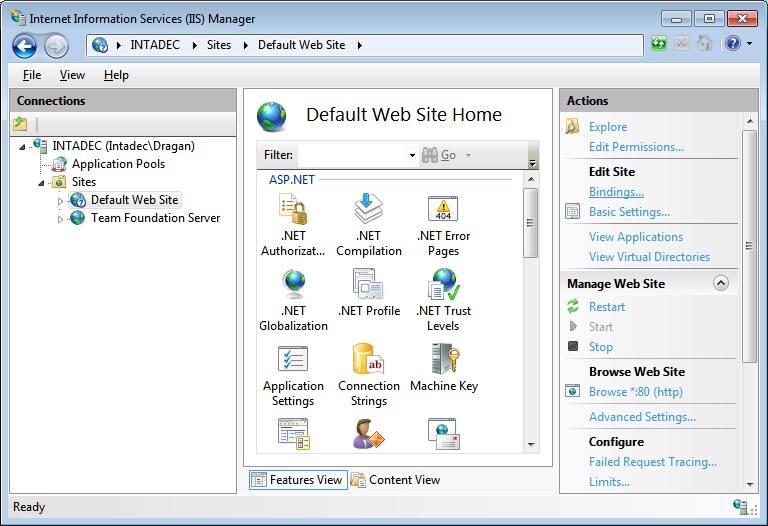Open Advanced Settings... link
768x526 pixels.
(x=642, y=417)
